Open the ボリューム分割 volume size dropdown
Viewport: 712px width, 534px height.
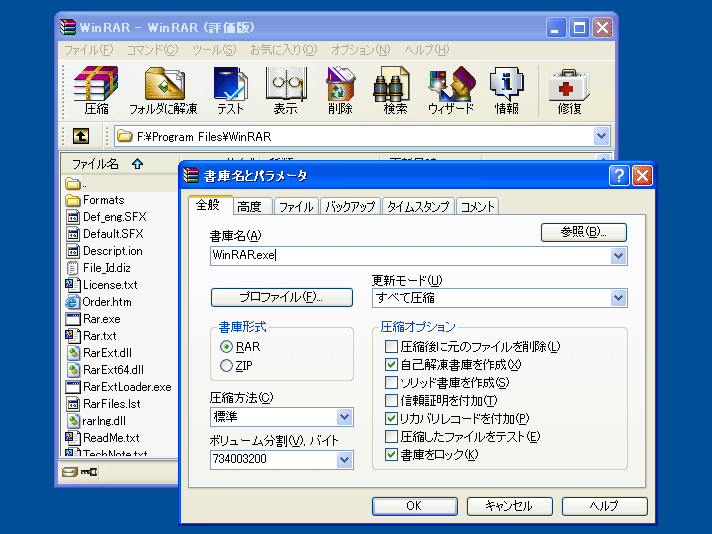click(344, 460)
